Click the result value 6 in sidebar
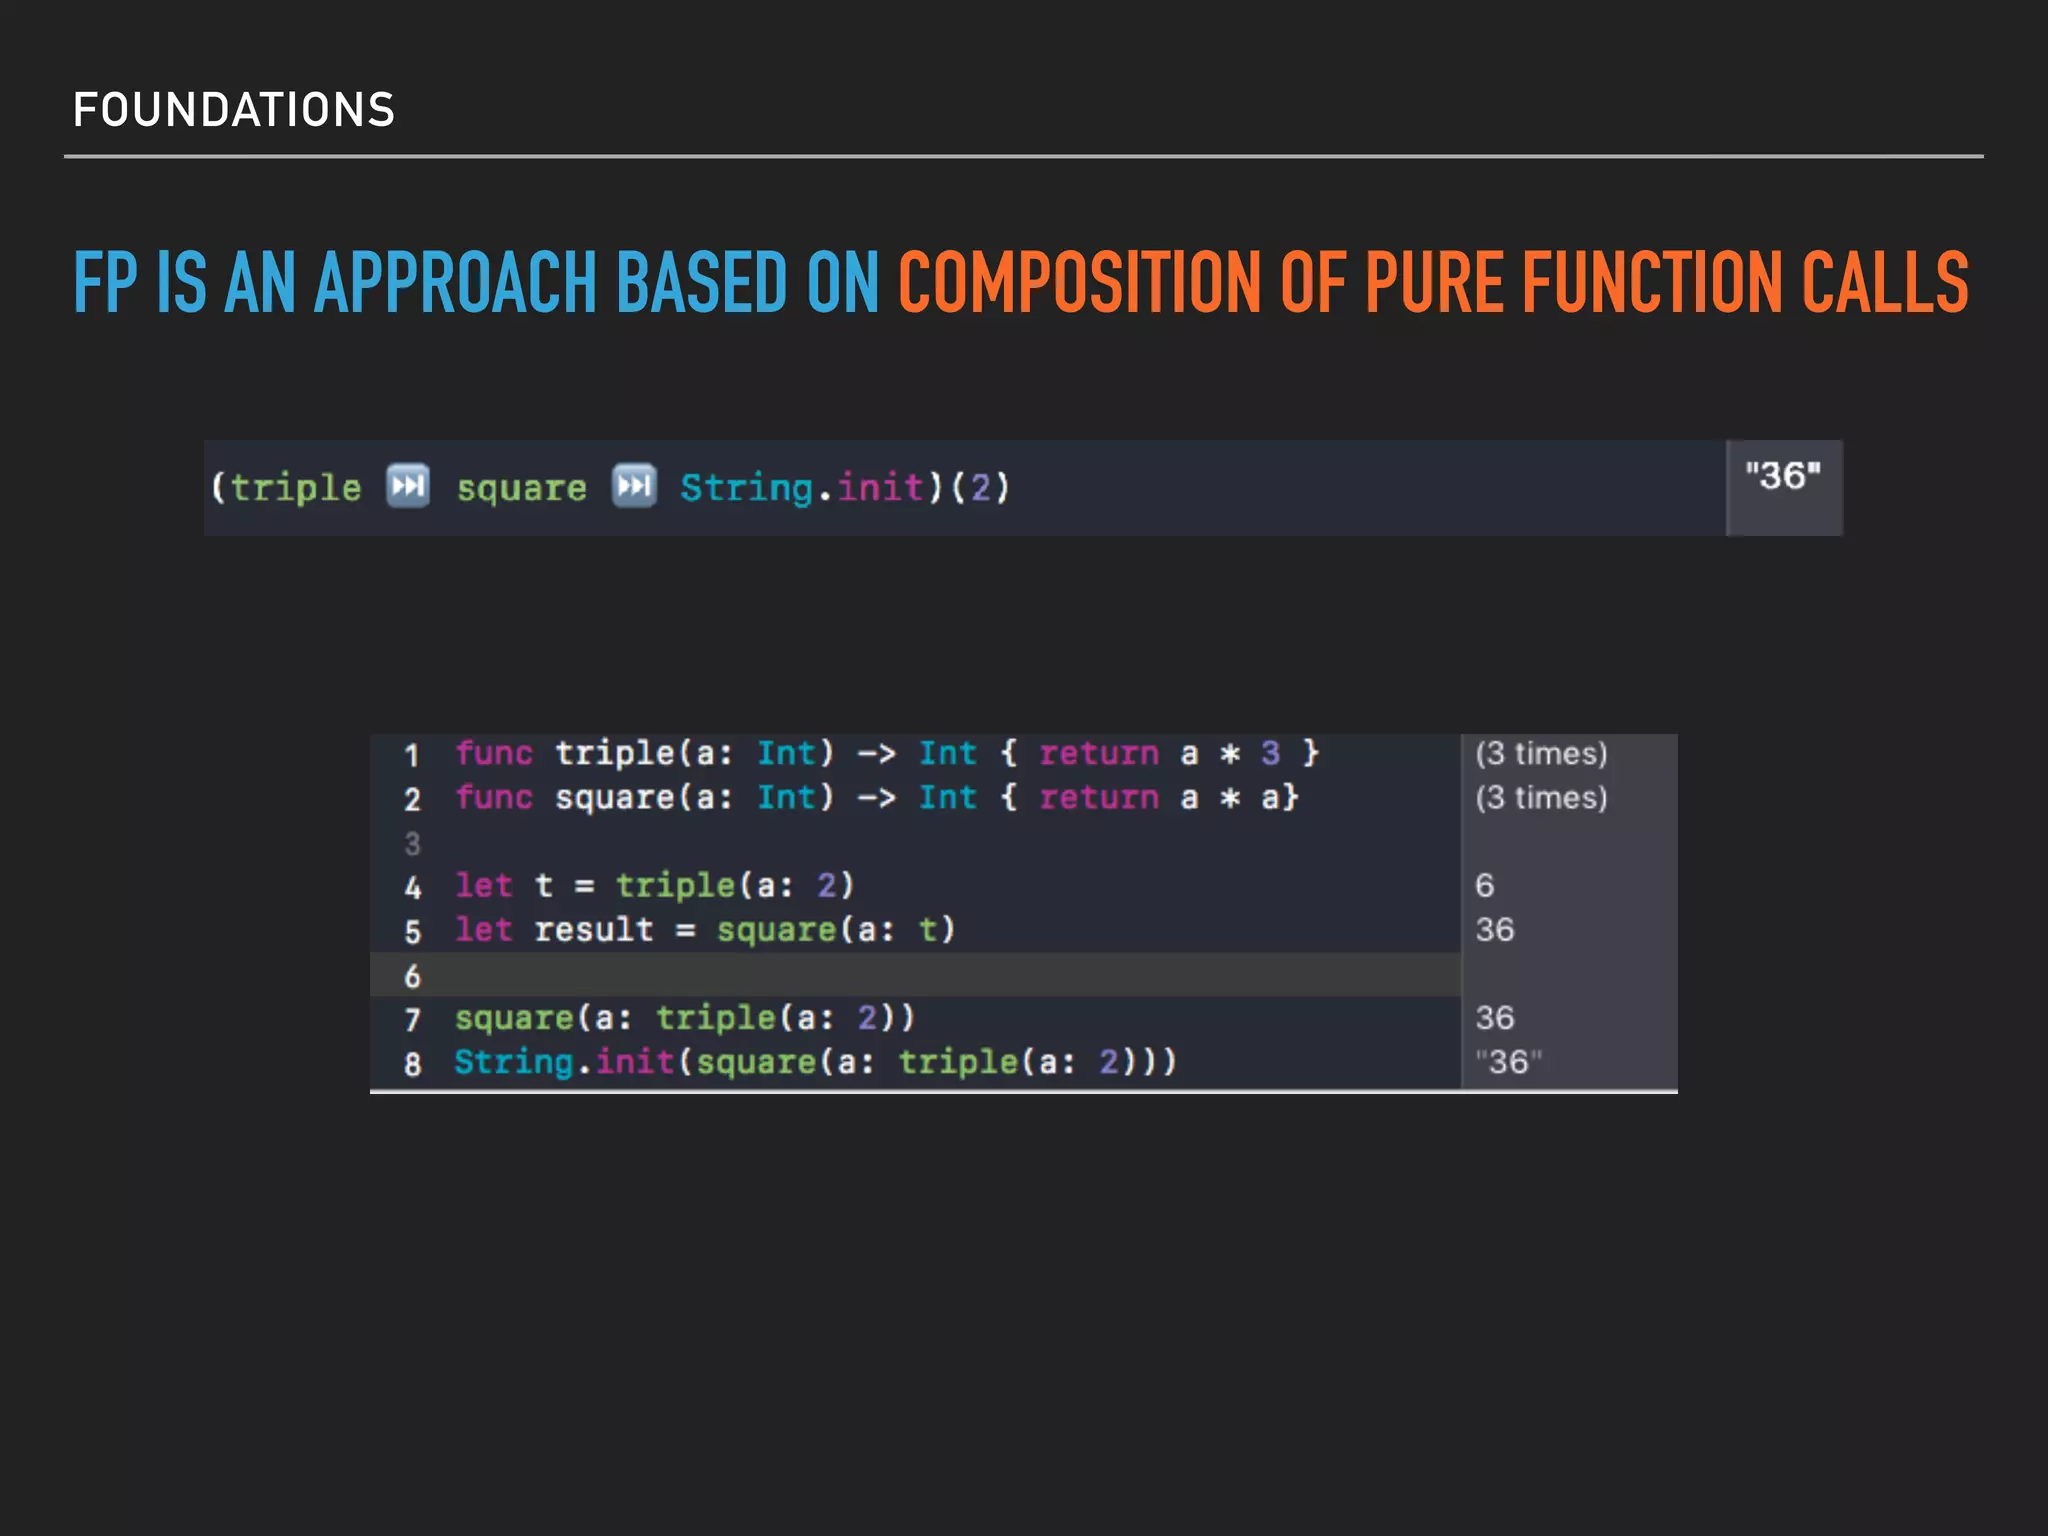This screenshot has width=2048, height=1536. click(1484, 886)
